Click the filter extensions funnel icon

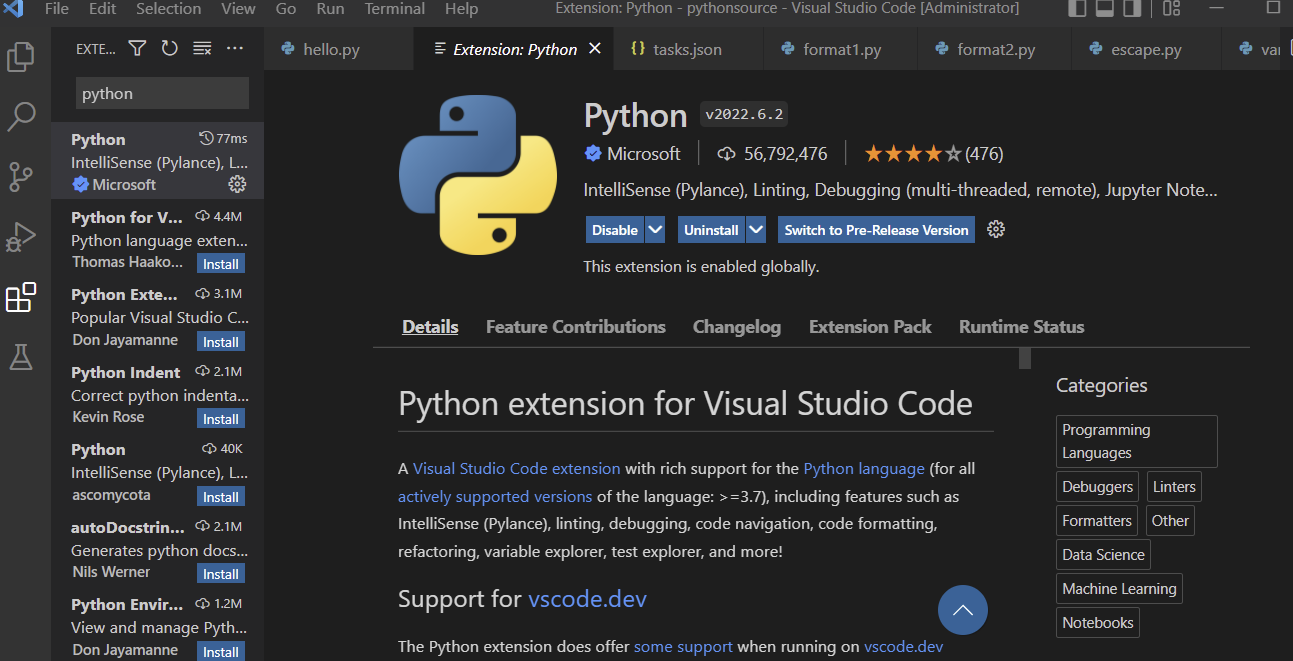point(138,48)
